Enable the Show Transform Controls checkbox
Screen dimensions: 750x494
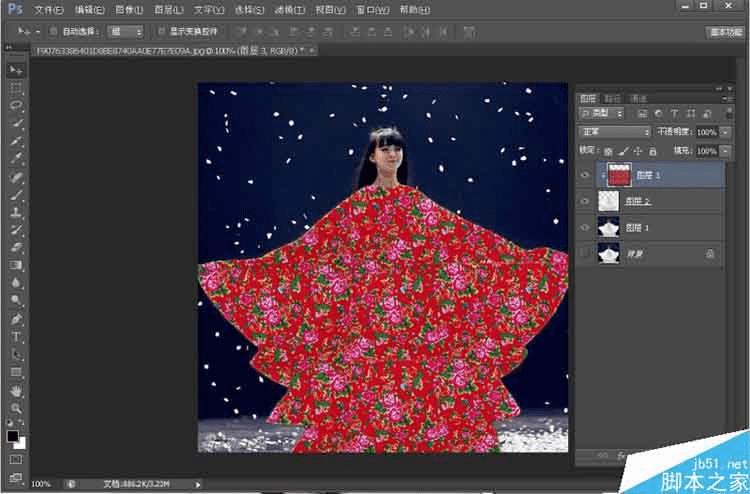(x=160, y=31)
